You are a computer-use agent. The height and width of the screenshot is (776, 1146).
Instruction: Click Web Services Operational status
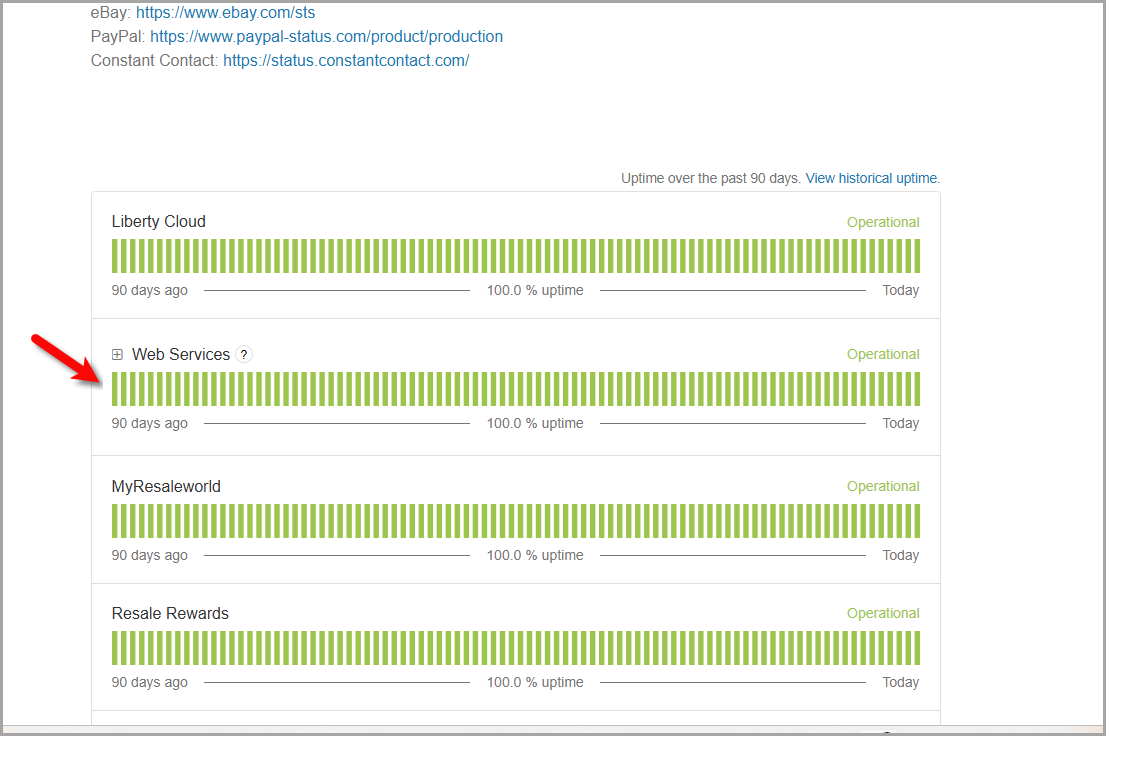(x=883, y=354)
